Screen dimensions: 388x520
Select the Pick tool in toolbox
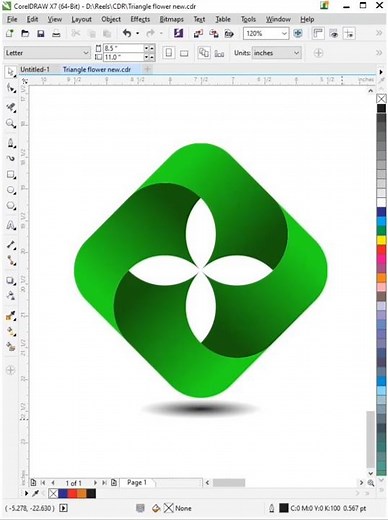pyautogui.click(x=10, y=72)
